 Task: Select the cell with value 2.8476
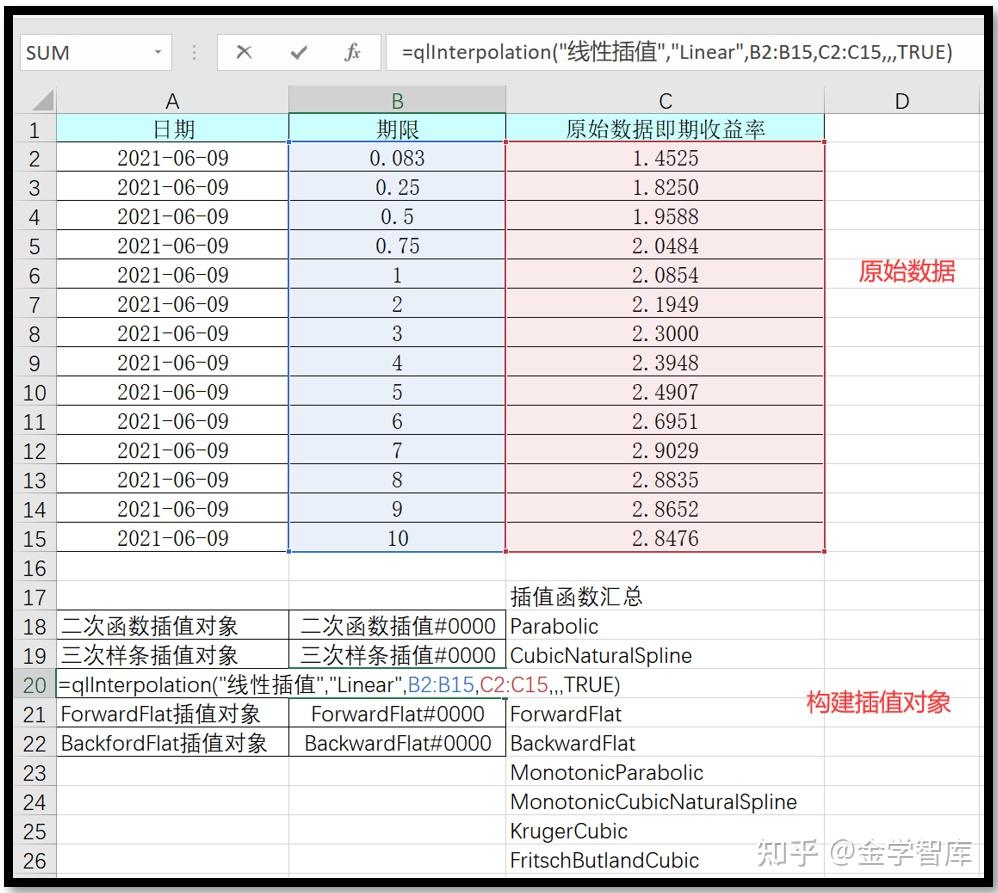664,538
